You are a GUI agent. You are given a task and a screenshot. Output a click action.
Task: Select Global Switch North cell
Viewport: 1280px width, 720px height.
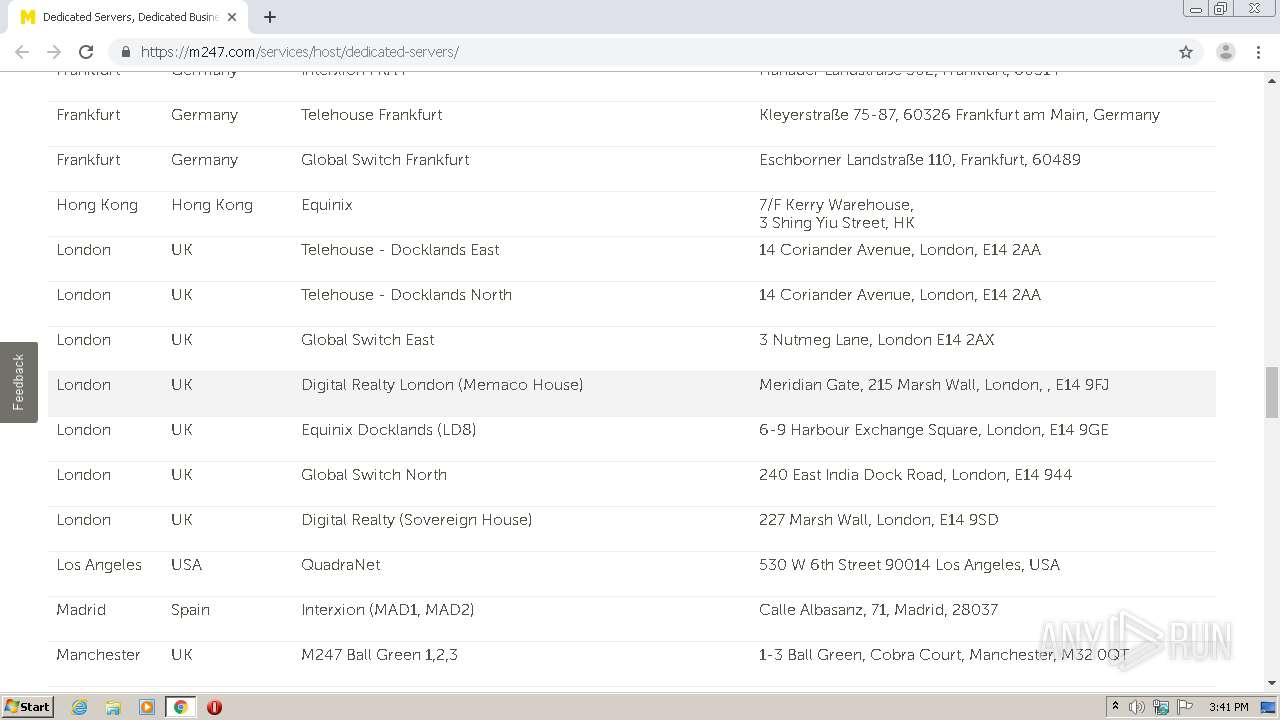click(374, 475)
